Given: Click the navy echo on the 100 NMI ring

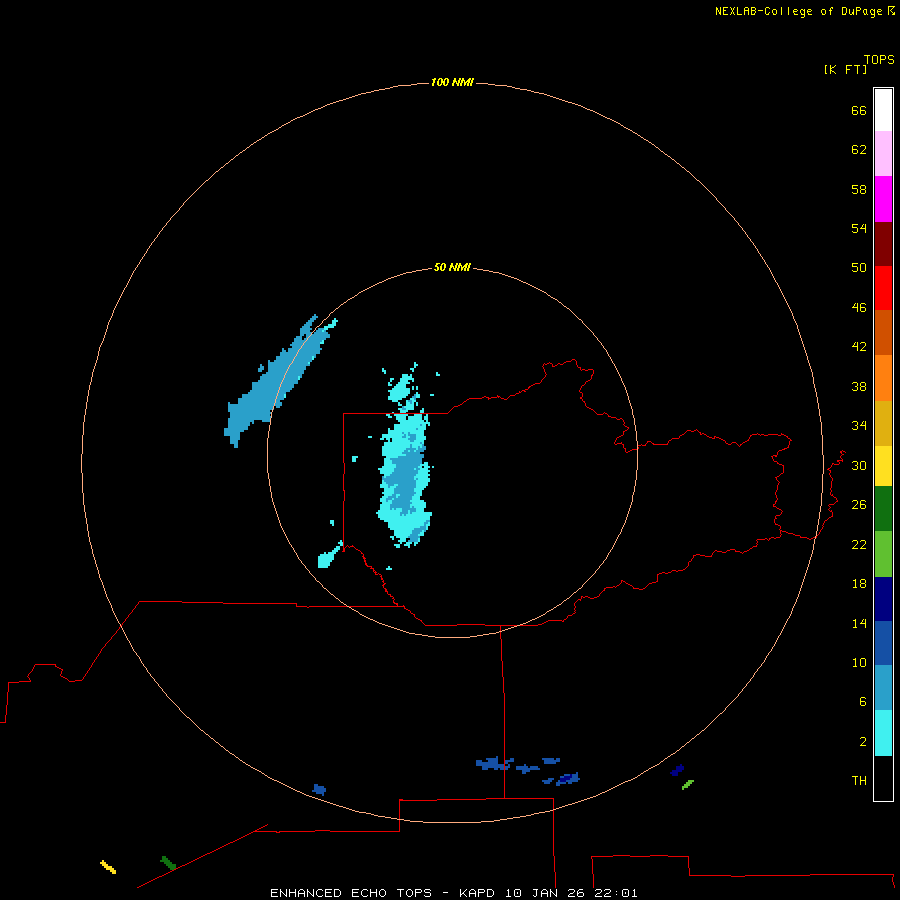Looking at the screenshot, I should click(x=677, y=770).
